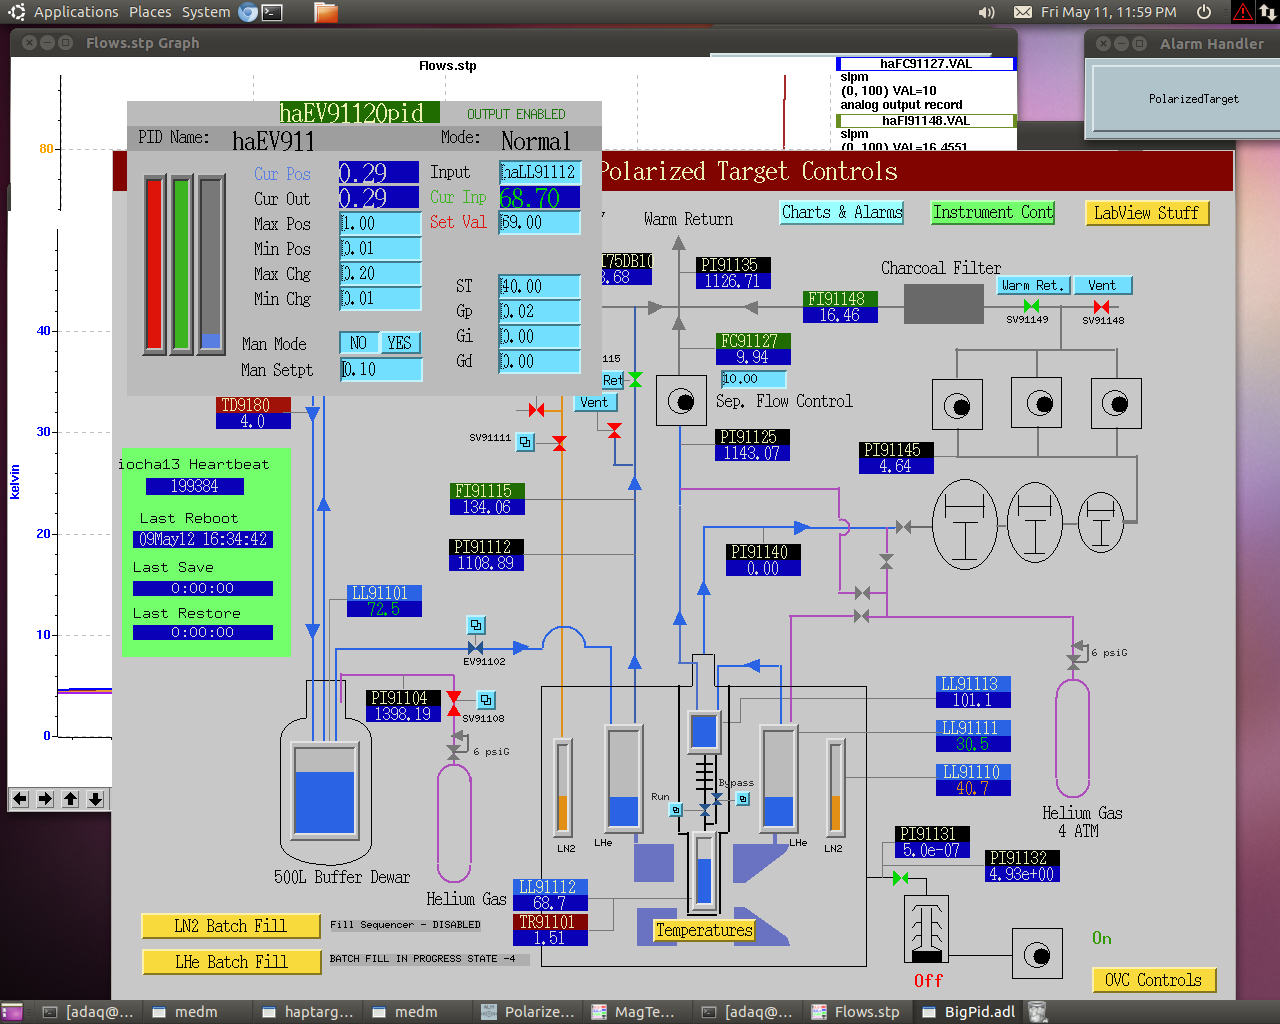Click the Man Setpt input field
This screenshot has height=1024, width=1280.
click(381, 370)
